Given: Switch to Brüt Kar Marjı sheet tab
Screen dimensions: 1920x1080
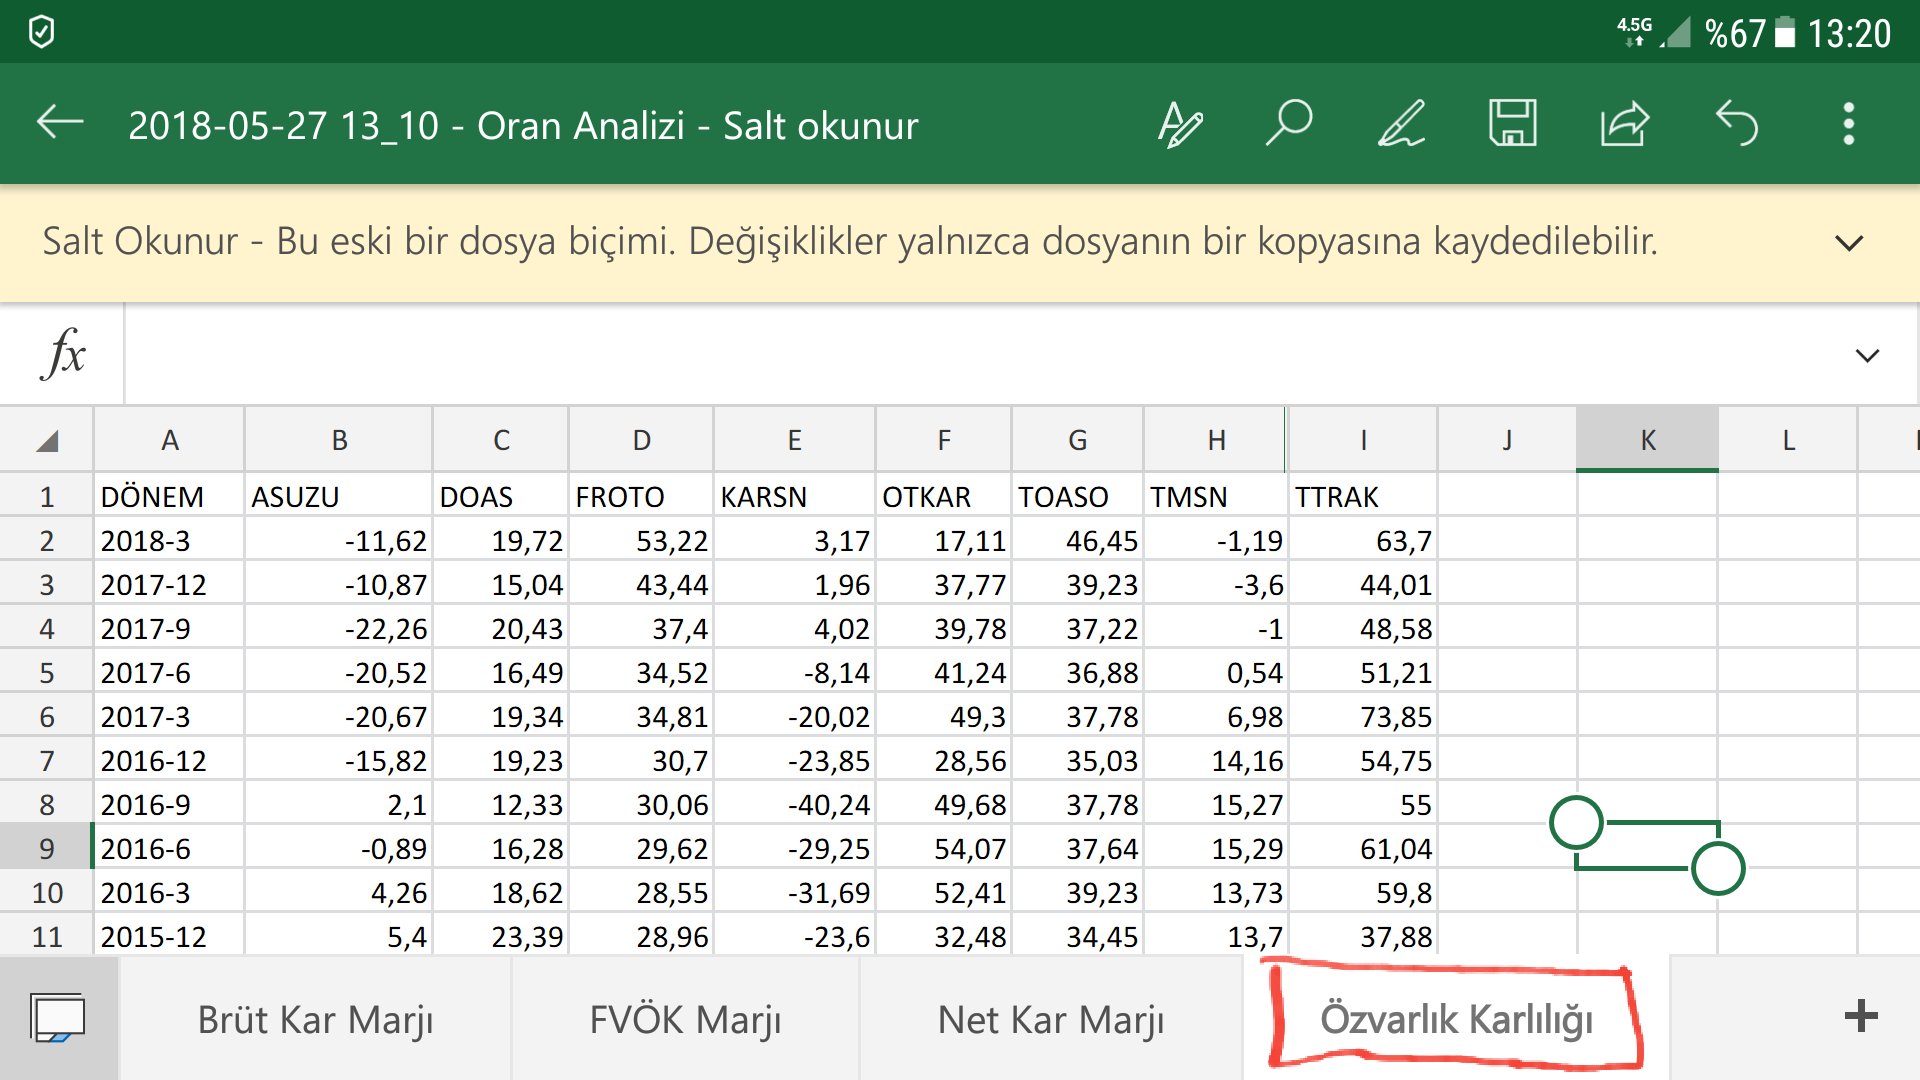Looking at the screenshot, I should (x=315, y=1020).
